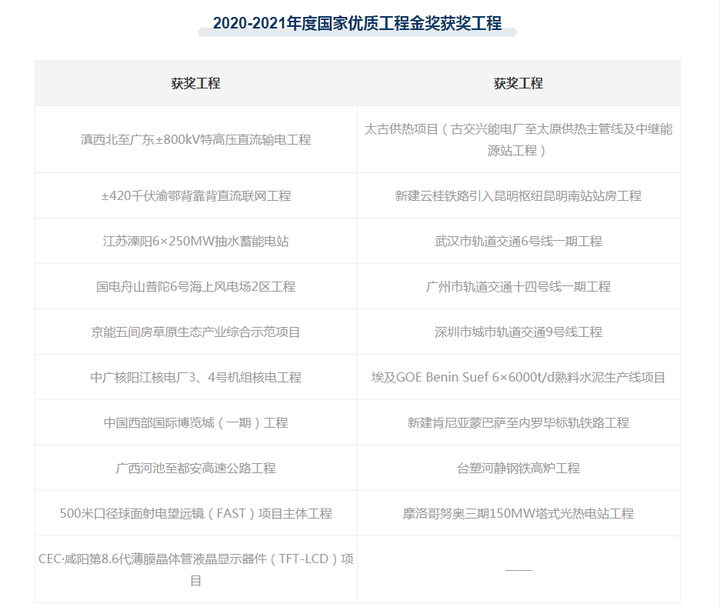
Task: Select cell 广西河池至都安高速公路工程
Action: (x=196, y=468)
